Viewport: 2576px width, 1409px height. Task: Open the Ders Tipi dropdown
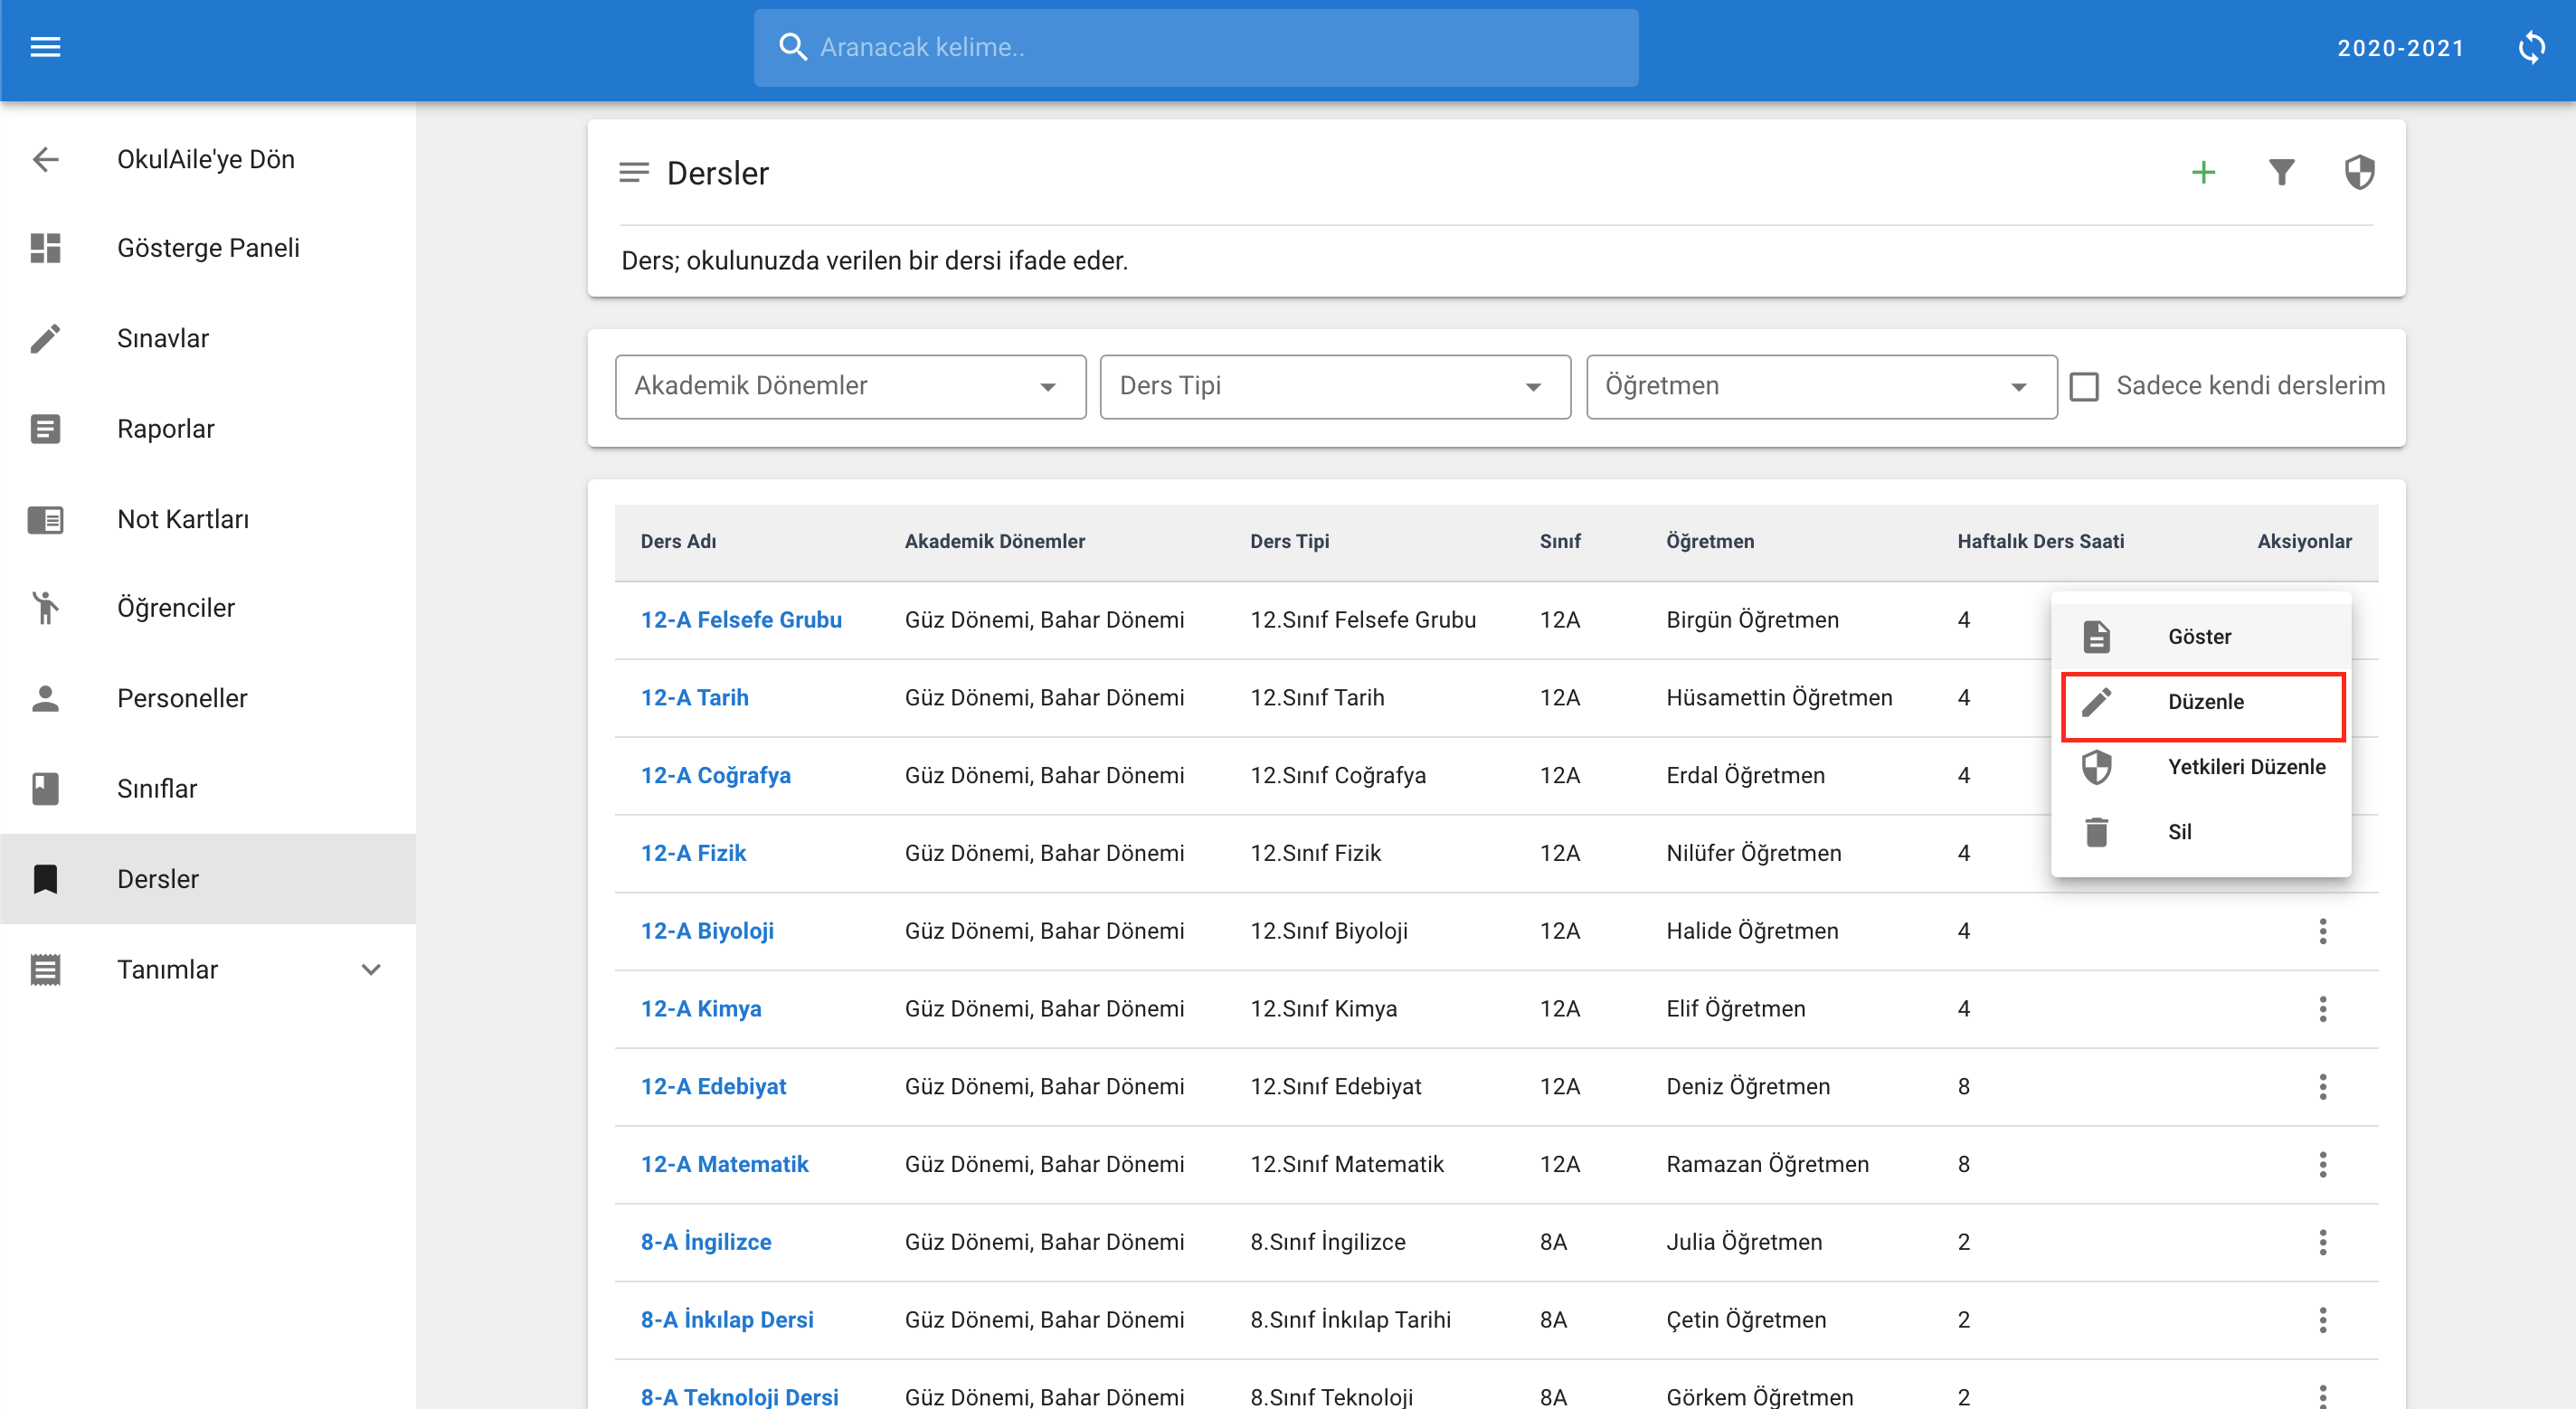point(1335,387)
